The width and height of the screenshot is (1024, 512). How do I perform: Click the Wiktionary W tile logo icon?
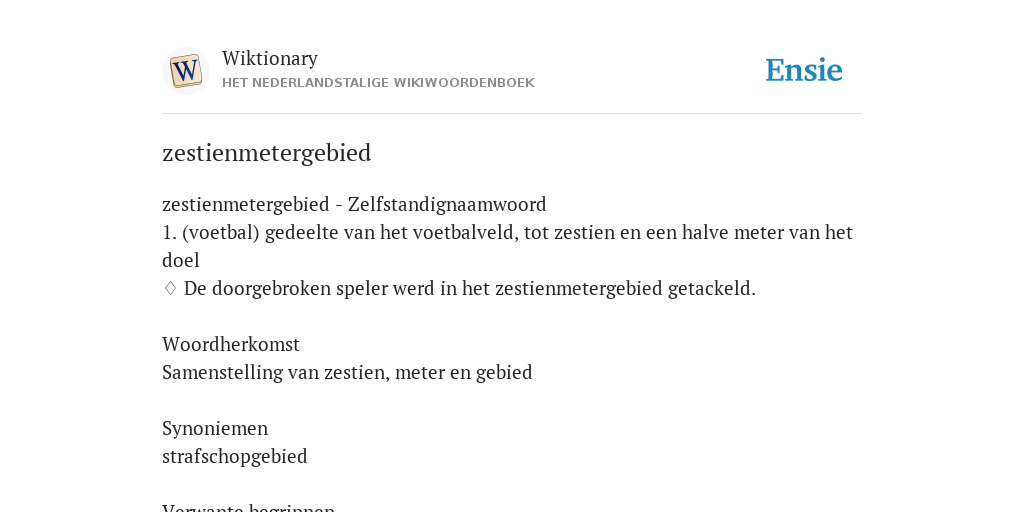185,71
